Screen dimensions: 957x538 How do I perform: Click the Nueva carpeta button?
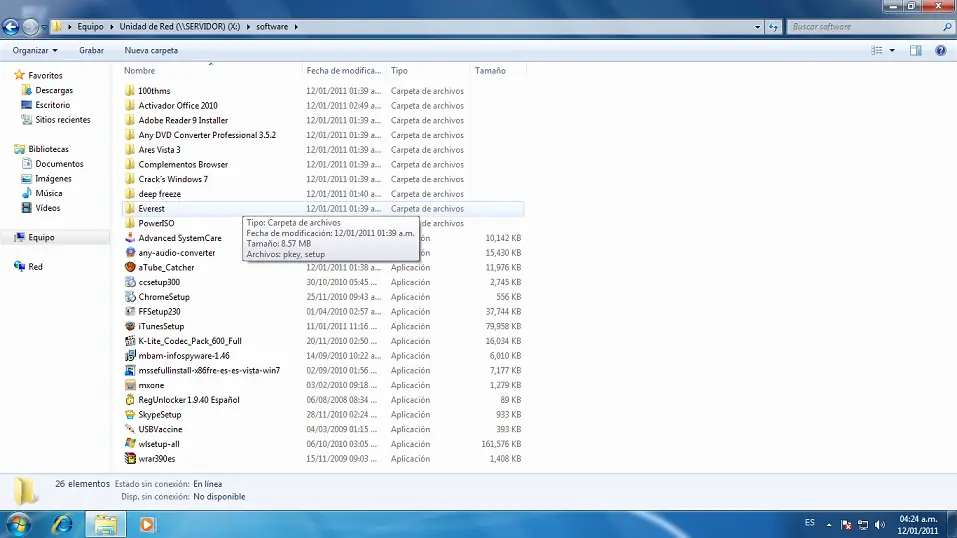coord(151,50)
